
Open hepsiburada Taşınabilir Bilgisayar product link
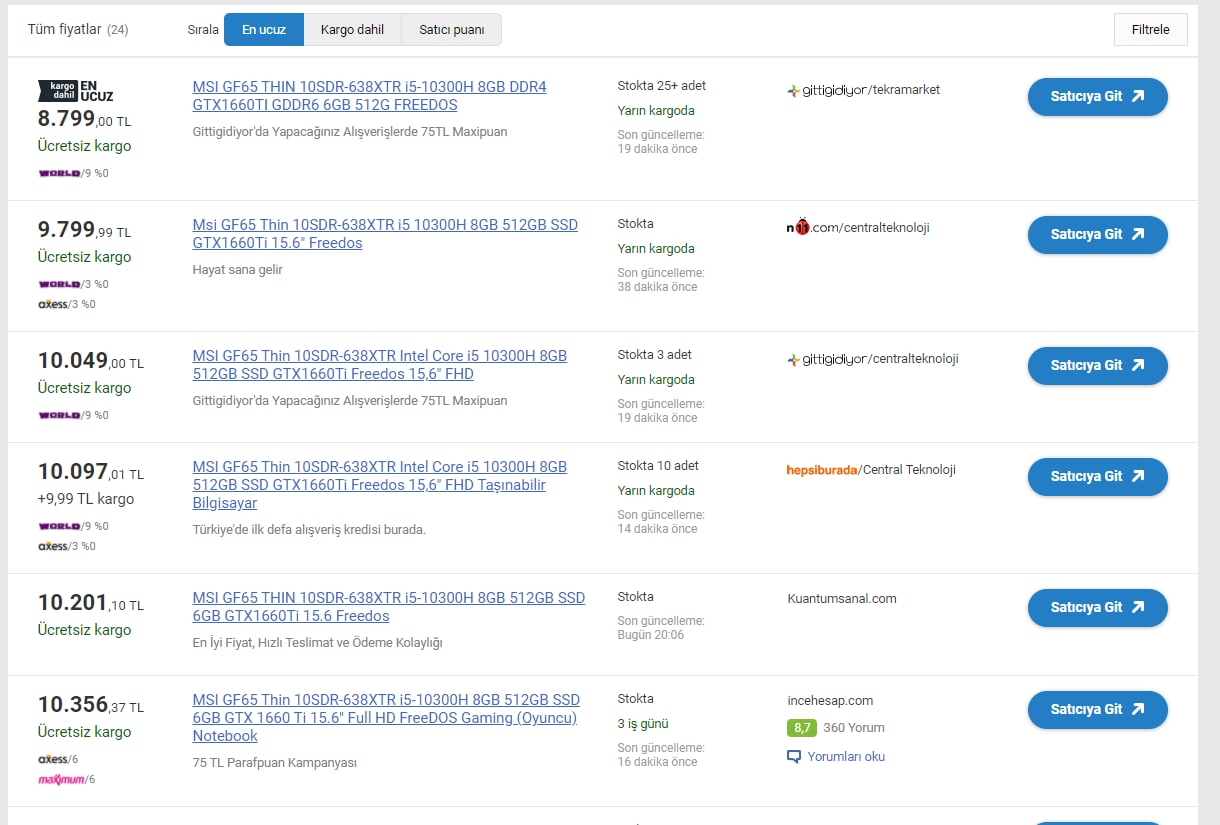379,485
